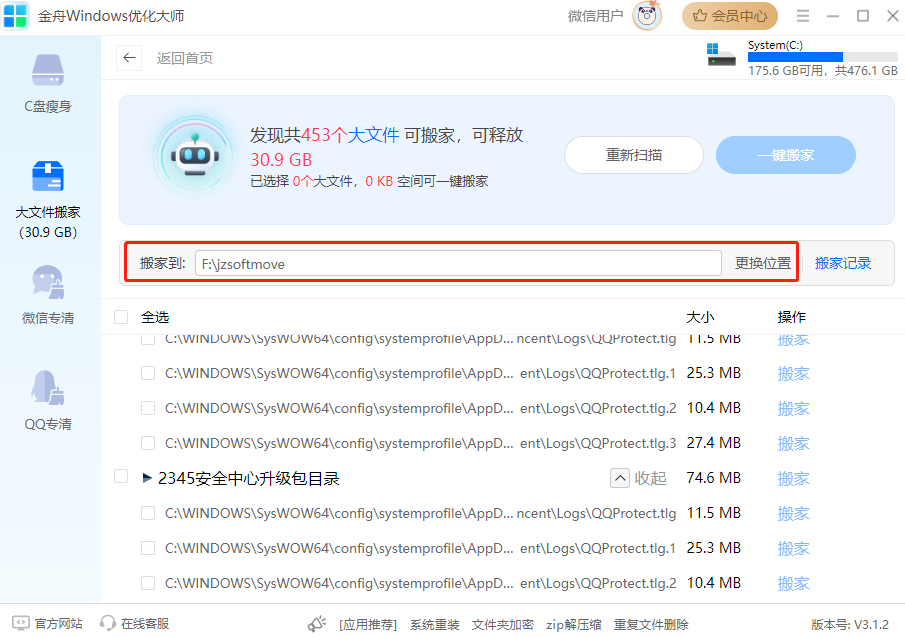Open the hamburger menu icon
Screen dimensions: 905x637
click(x=803, y=16)
